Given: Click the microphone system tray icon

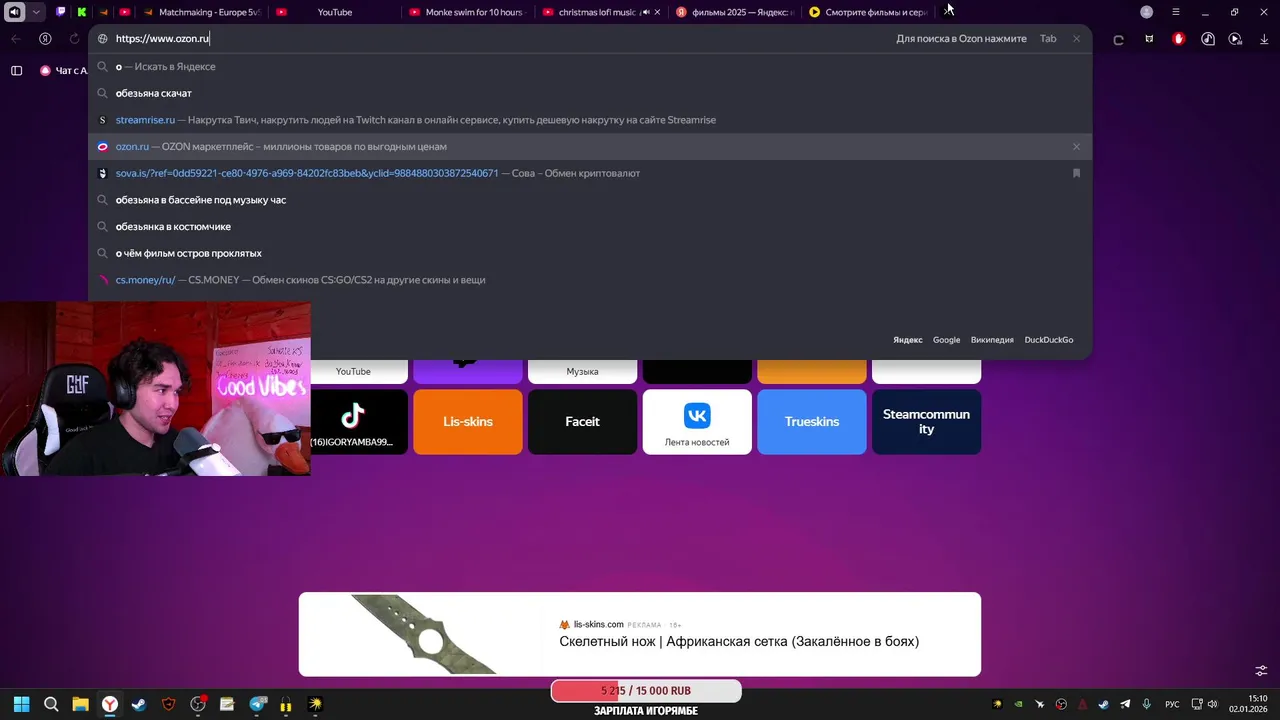Looking at the screenshot, I should (x=1147, y=704).
